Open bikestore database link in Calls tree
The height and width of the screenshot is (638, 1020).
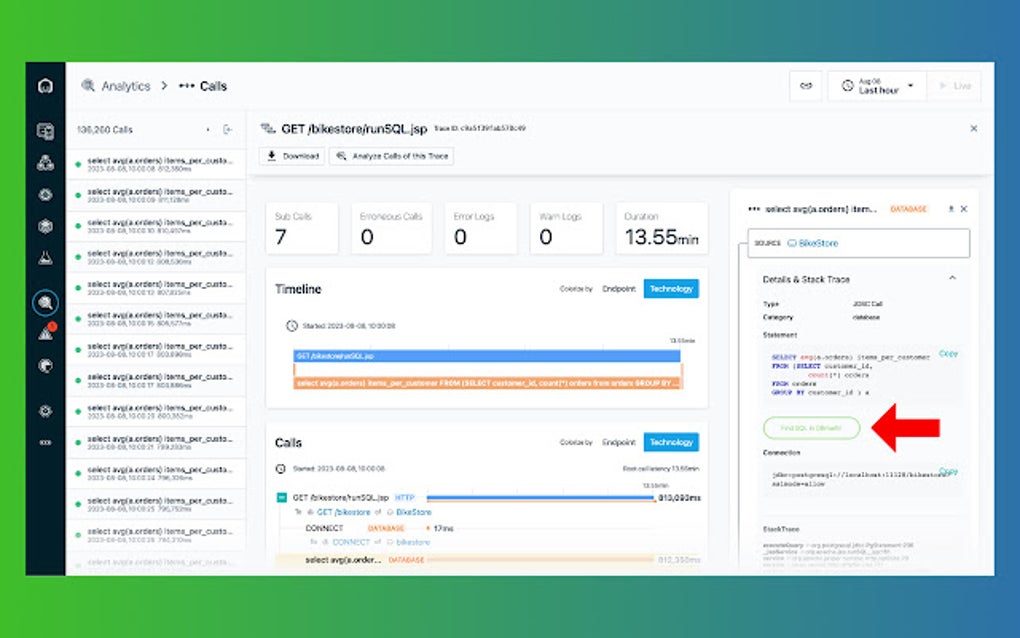click(413, 542)
